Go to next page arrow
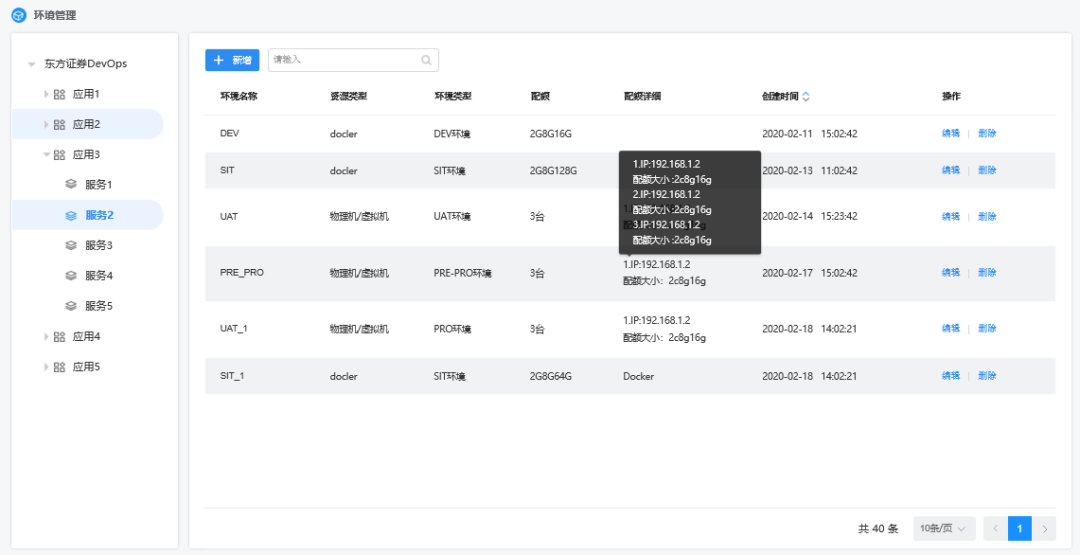Screen dimensions: 1080x555 pyautogui.click(x=1045, y=528)
